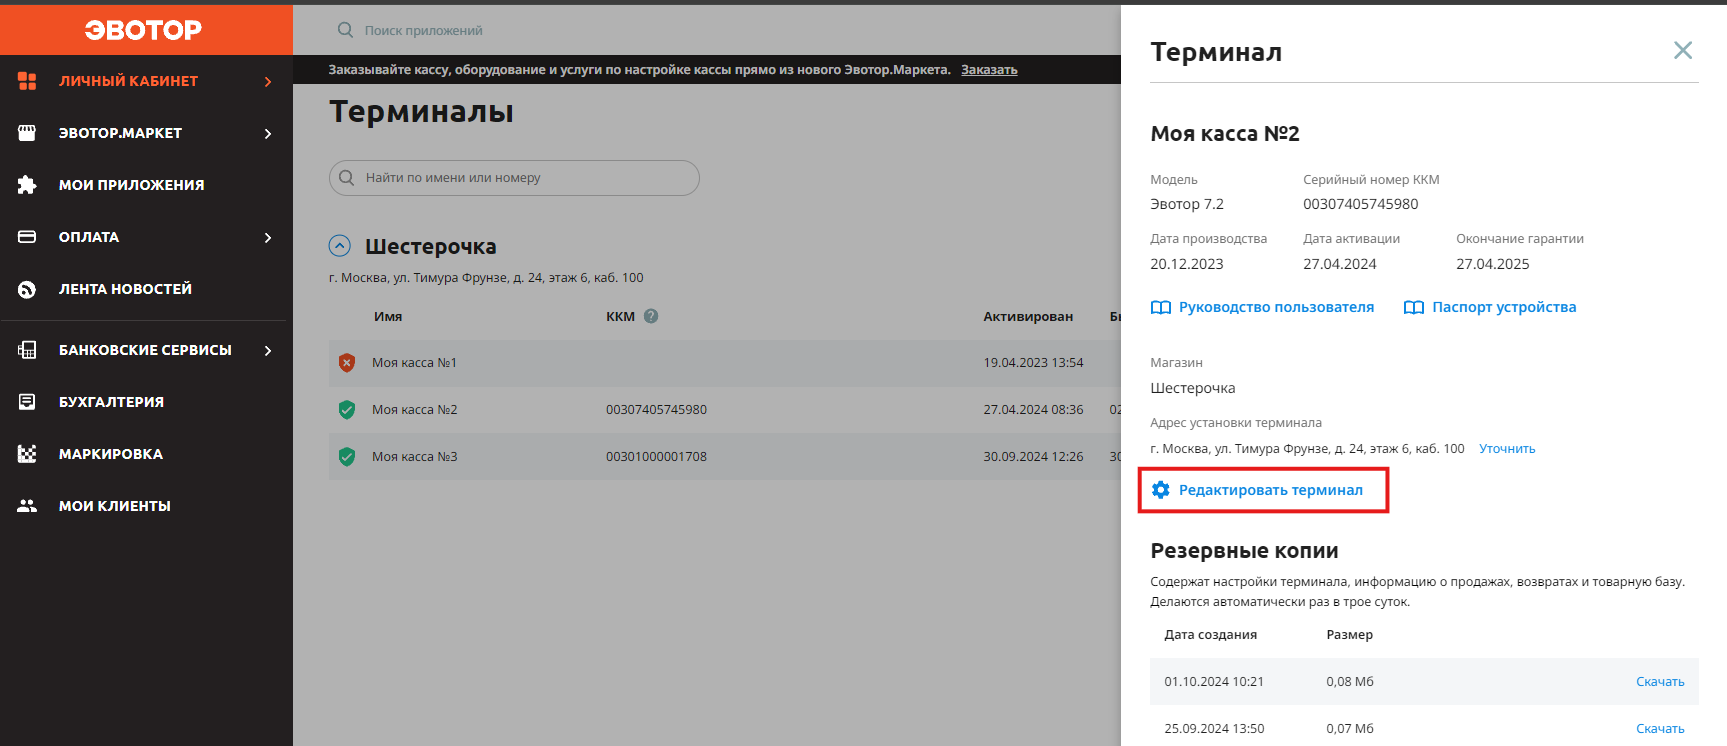Download backup from 25.09.2024 13:50
Screen dimensions: 1727x746
coord(1660,729)
